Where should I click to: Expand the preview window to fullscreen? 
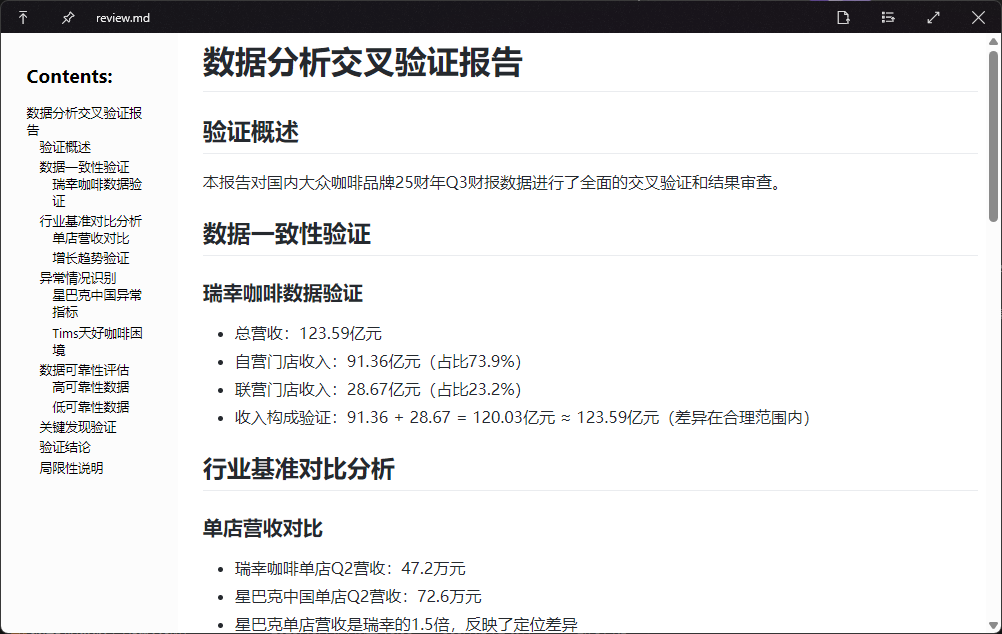pos(933,18)
